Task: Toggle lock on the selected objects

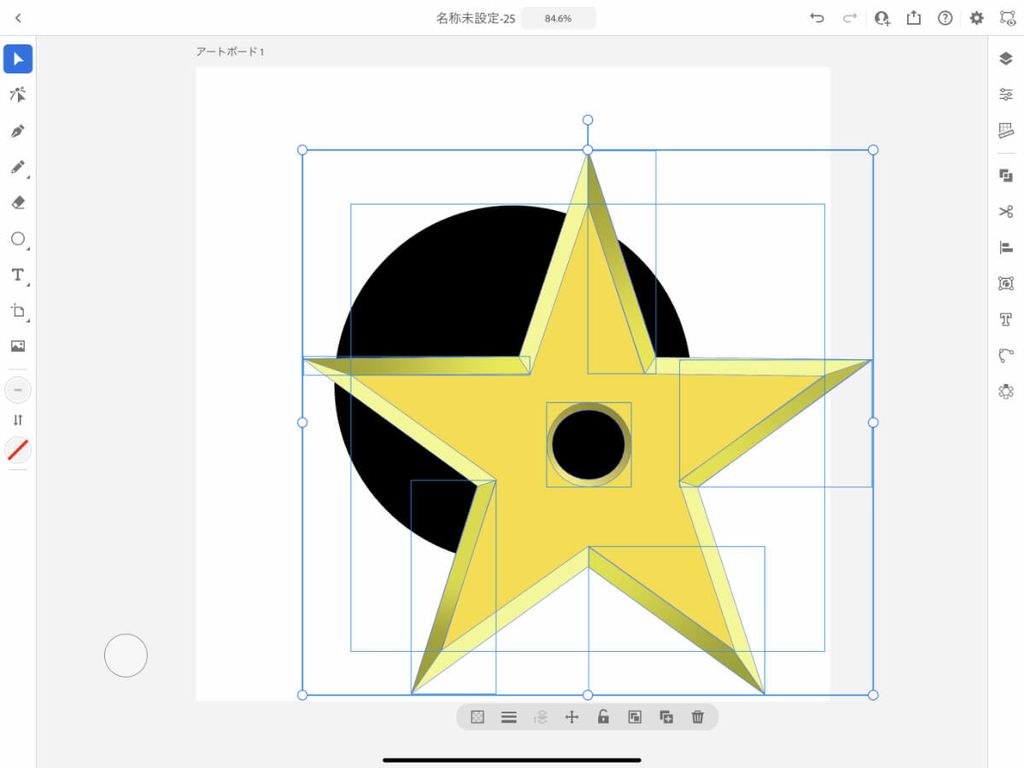Action: (x=603, y=717)
